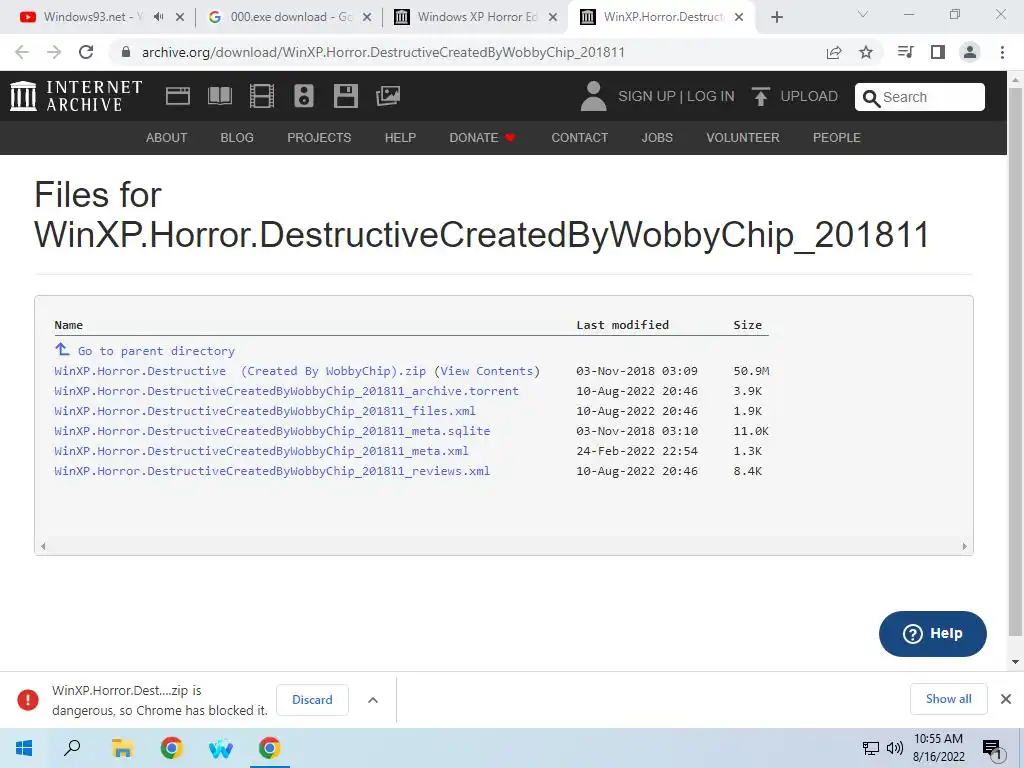The width and height of the screenshot is (1024, 768).
Task: Open the Video film strip icon
Action: [x=262, y=96]
